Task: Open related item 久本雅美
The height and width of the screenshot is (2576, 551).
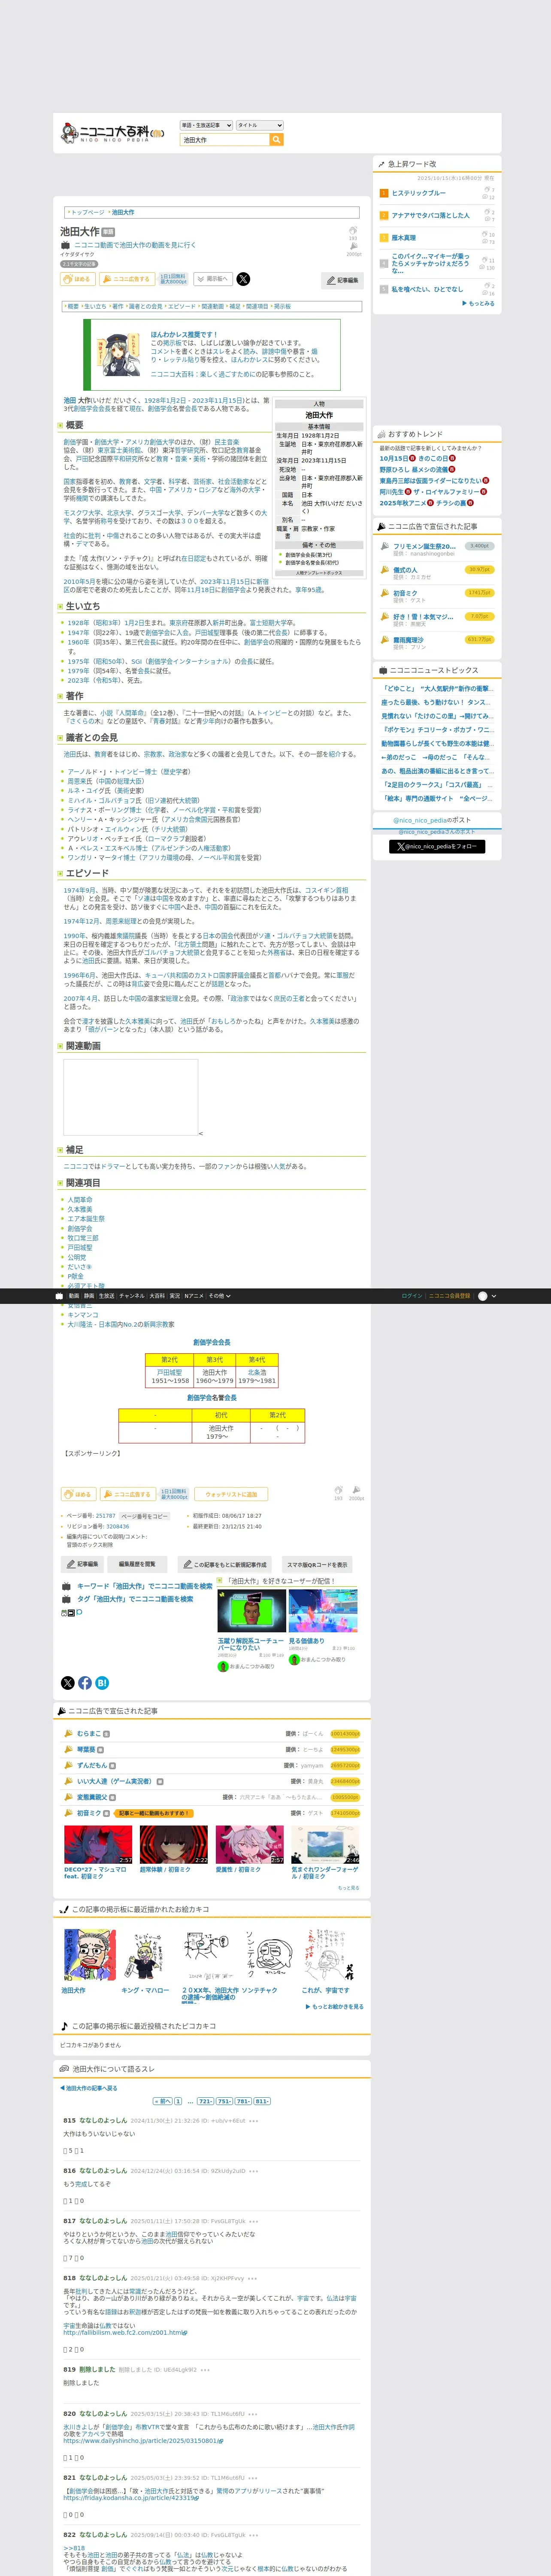Action: pyautogui.click(x=80, y=1209)
